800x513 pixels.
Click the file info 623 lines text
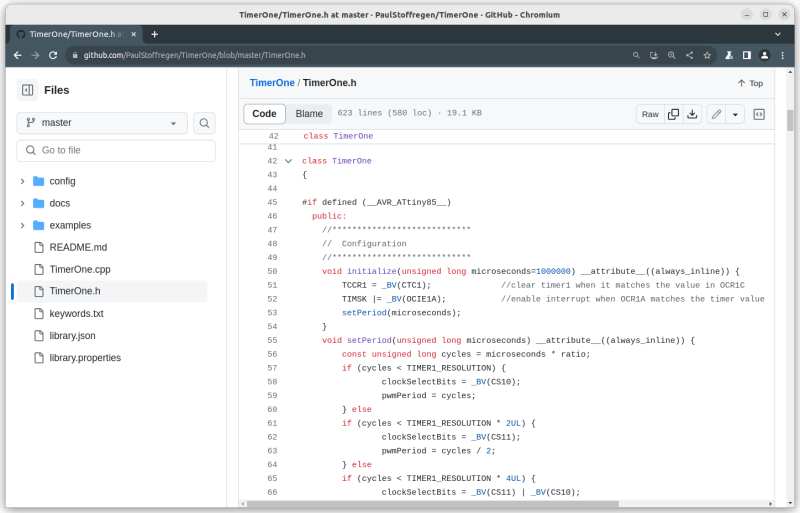409,113
